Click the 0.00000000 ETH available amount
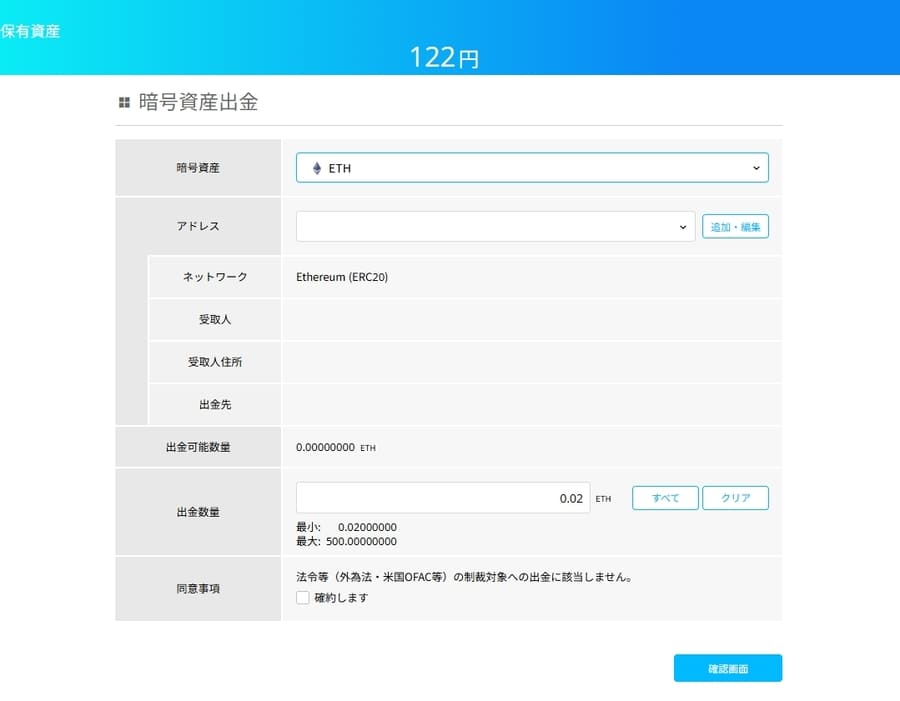Screen dimensions: 900x701 click(336, 447)
